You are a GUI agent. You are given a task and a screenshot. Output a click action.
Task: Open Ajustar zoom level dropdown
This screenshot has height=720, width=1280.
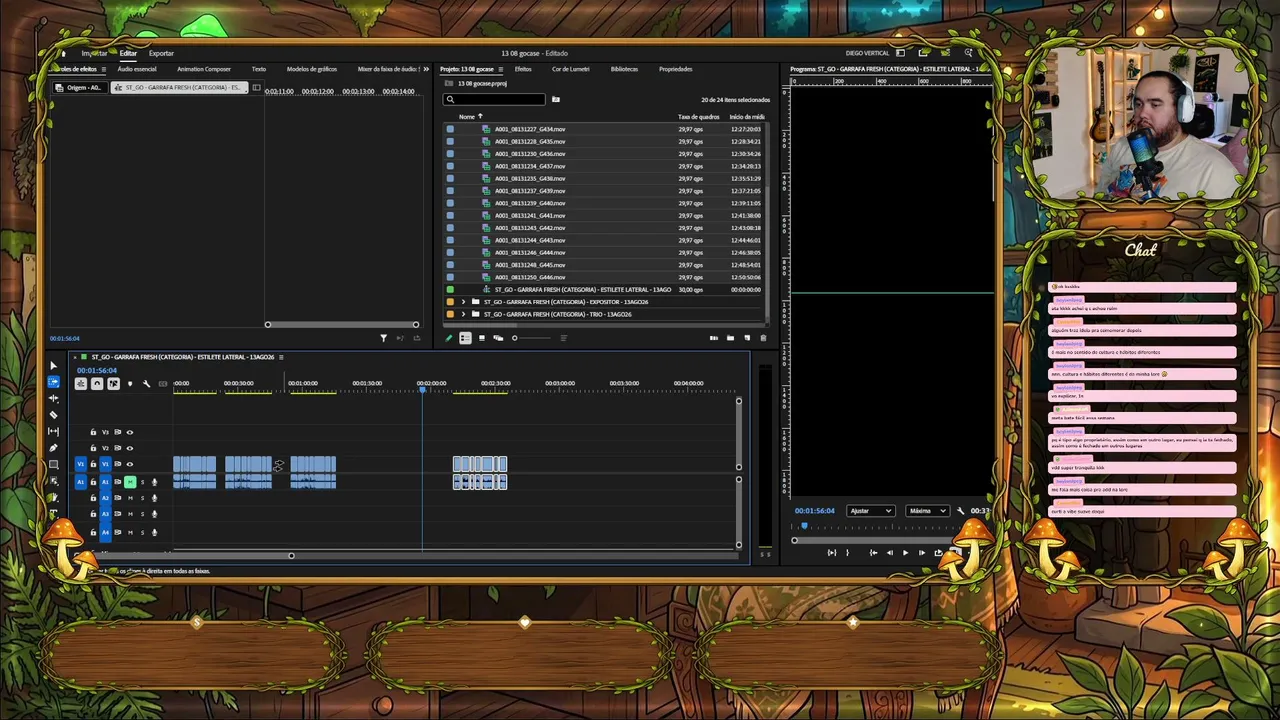[x=871, y=511]
